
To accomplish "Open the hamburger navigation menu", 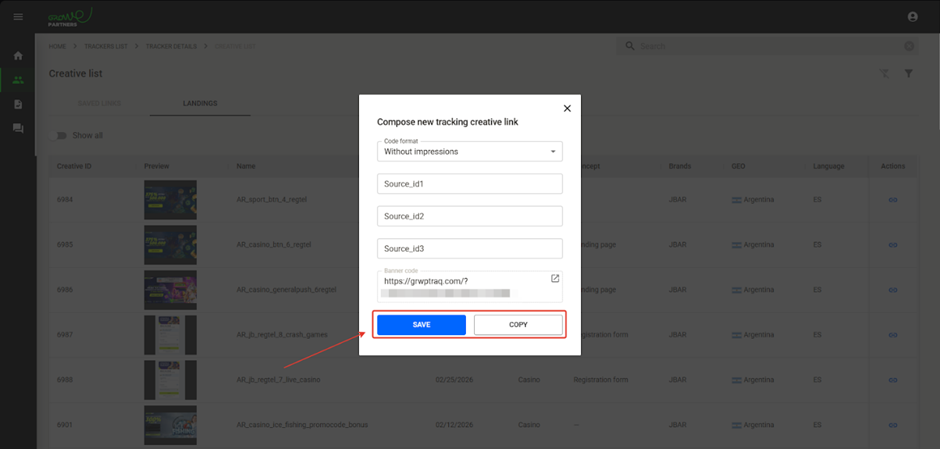I will click(18, 17).
